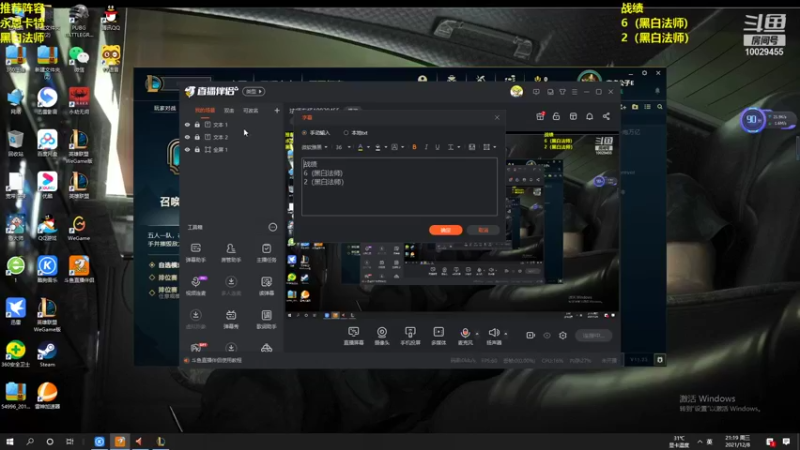The image size is (800, 450).
Task: Toggle bold formatting in subtitle dialog
Action: tap(414, 147)
